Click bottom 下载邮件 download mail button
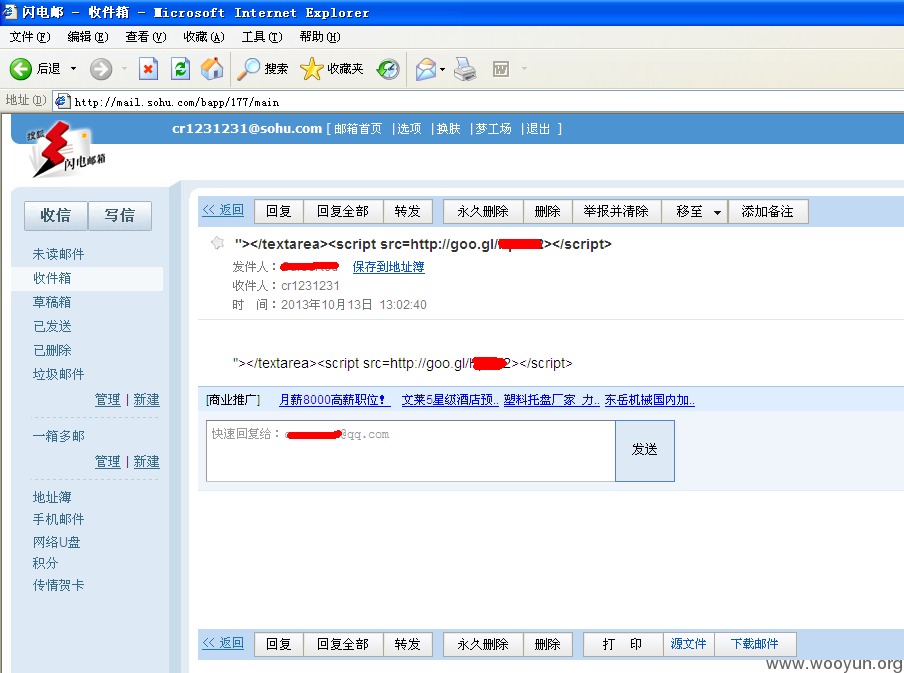The height and width of the screenshot is (673, 904). click(x=755, y=644)
